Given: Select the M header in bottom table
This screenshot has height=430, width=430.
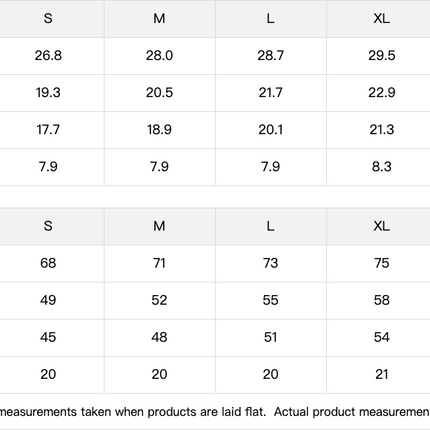Looking at the screenshot, I should click(159, 226).
